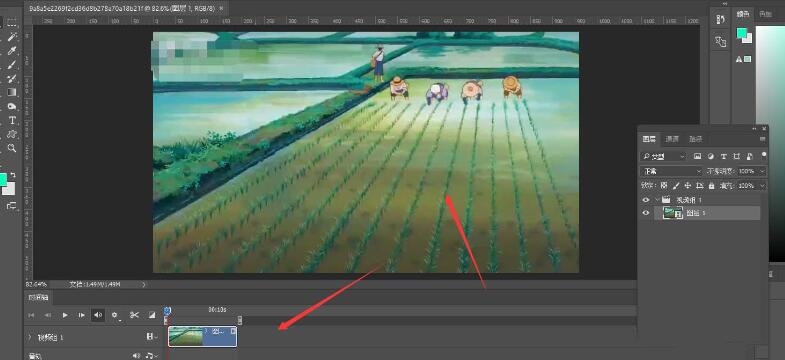This screenshot has height=360, width=785.
Task: Select the video clip in timeline
Action: (x=203, y=336)
